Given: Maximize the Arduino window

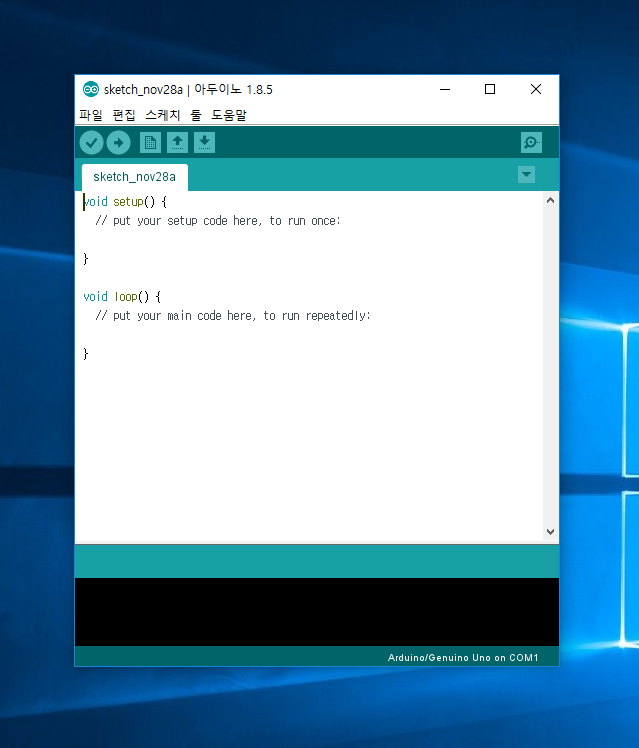Looking at the screenshot, I should (490, 89).
